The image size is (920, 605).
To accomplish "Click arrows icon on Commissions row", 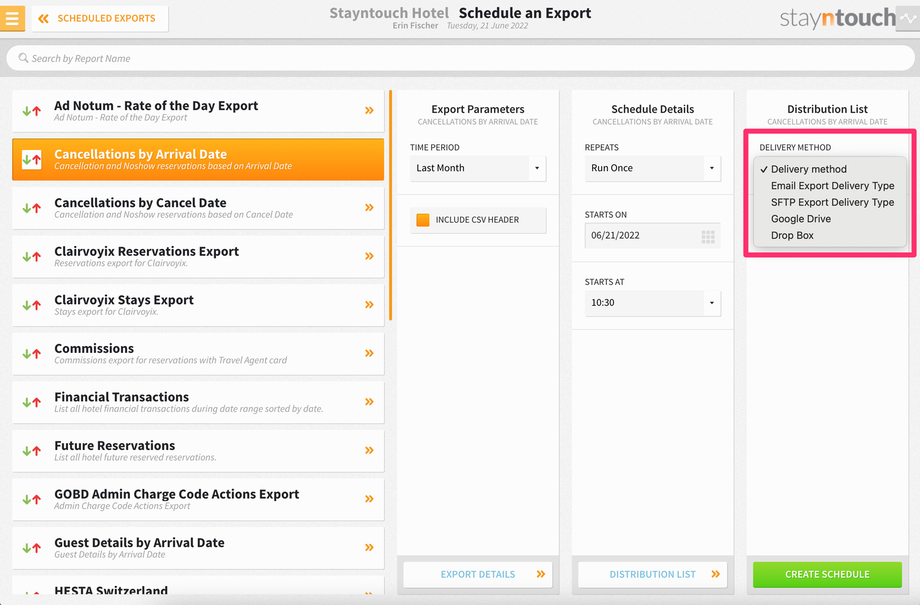I will [x=32, y=354].
